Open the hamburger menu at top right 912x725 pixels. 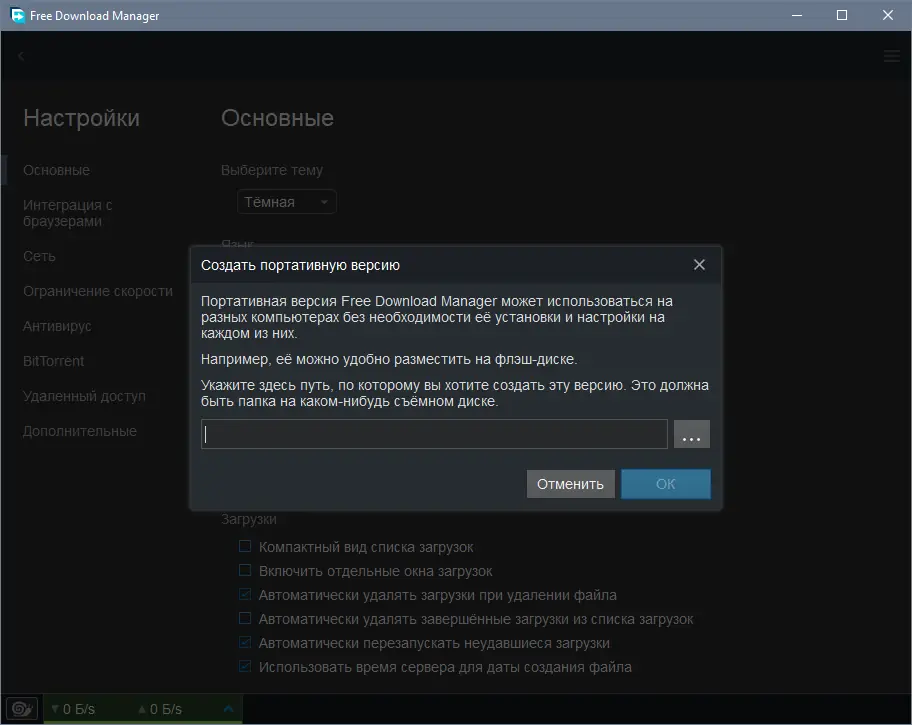[x=892, y=56]
